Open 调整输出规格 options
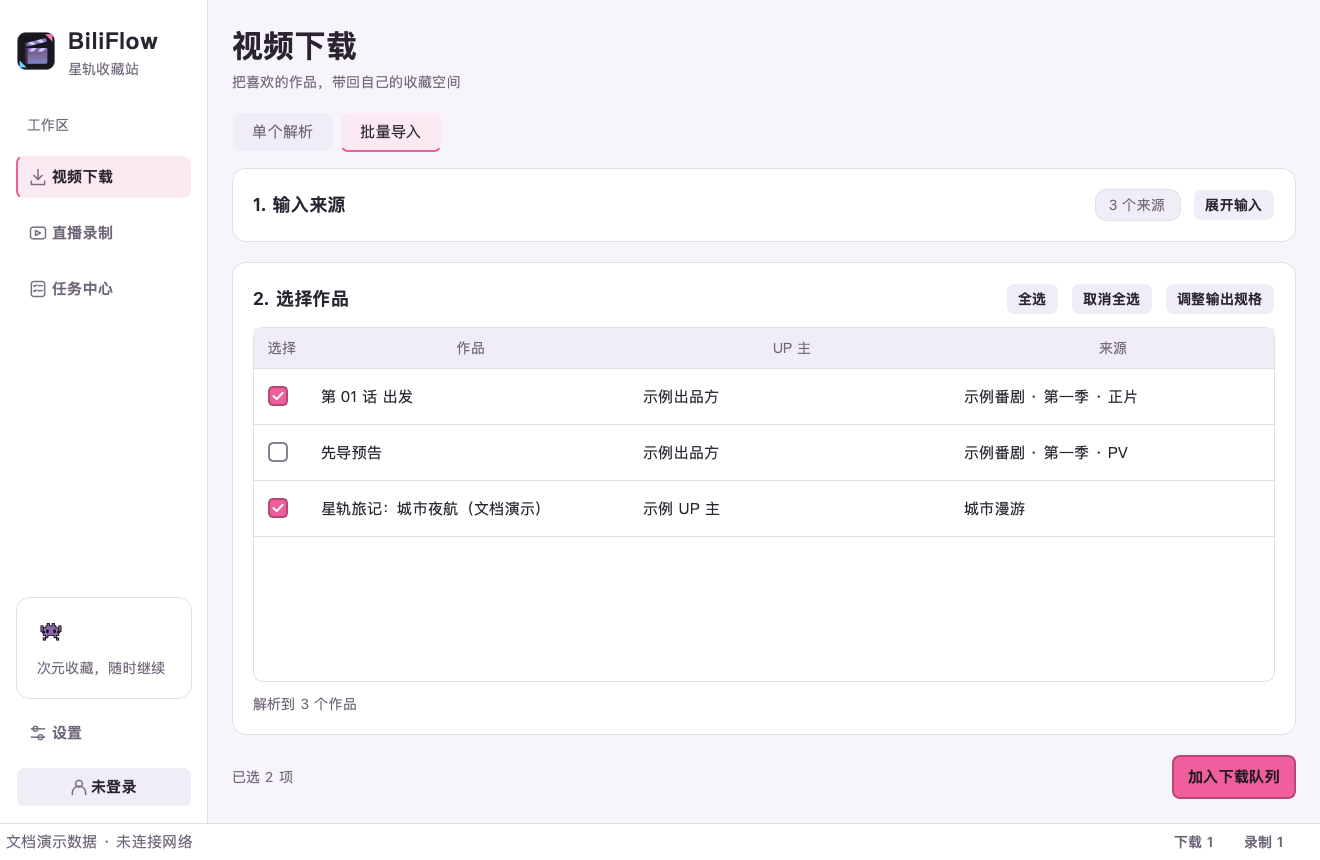 pos(1220,299)
